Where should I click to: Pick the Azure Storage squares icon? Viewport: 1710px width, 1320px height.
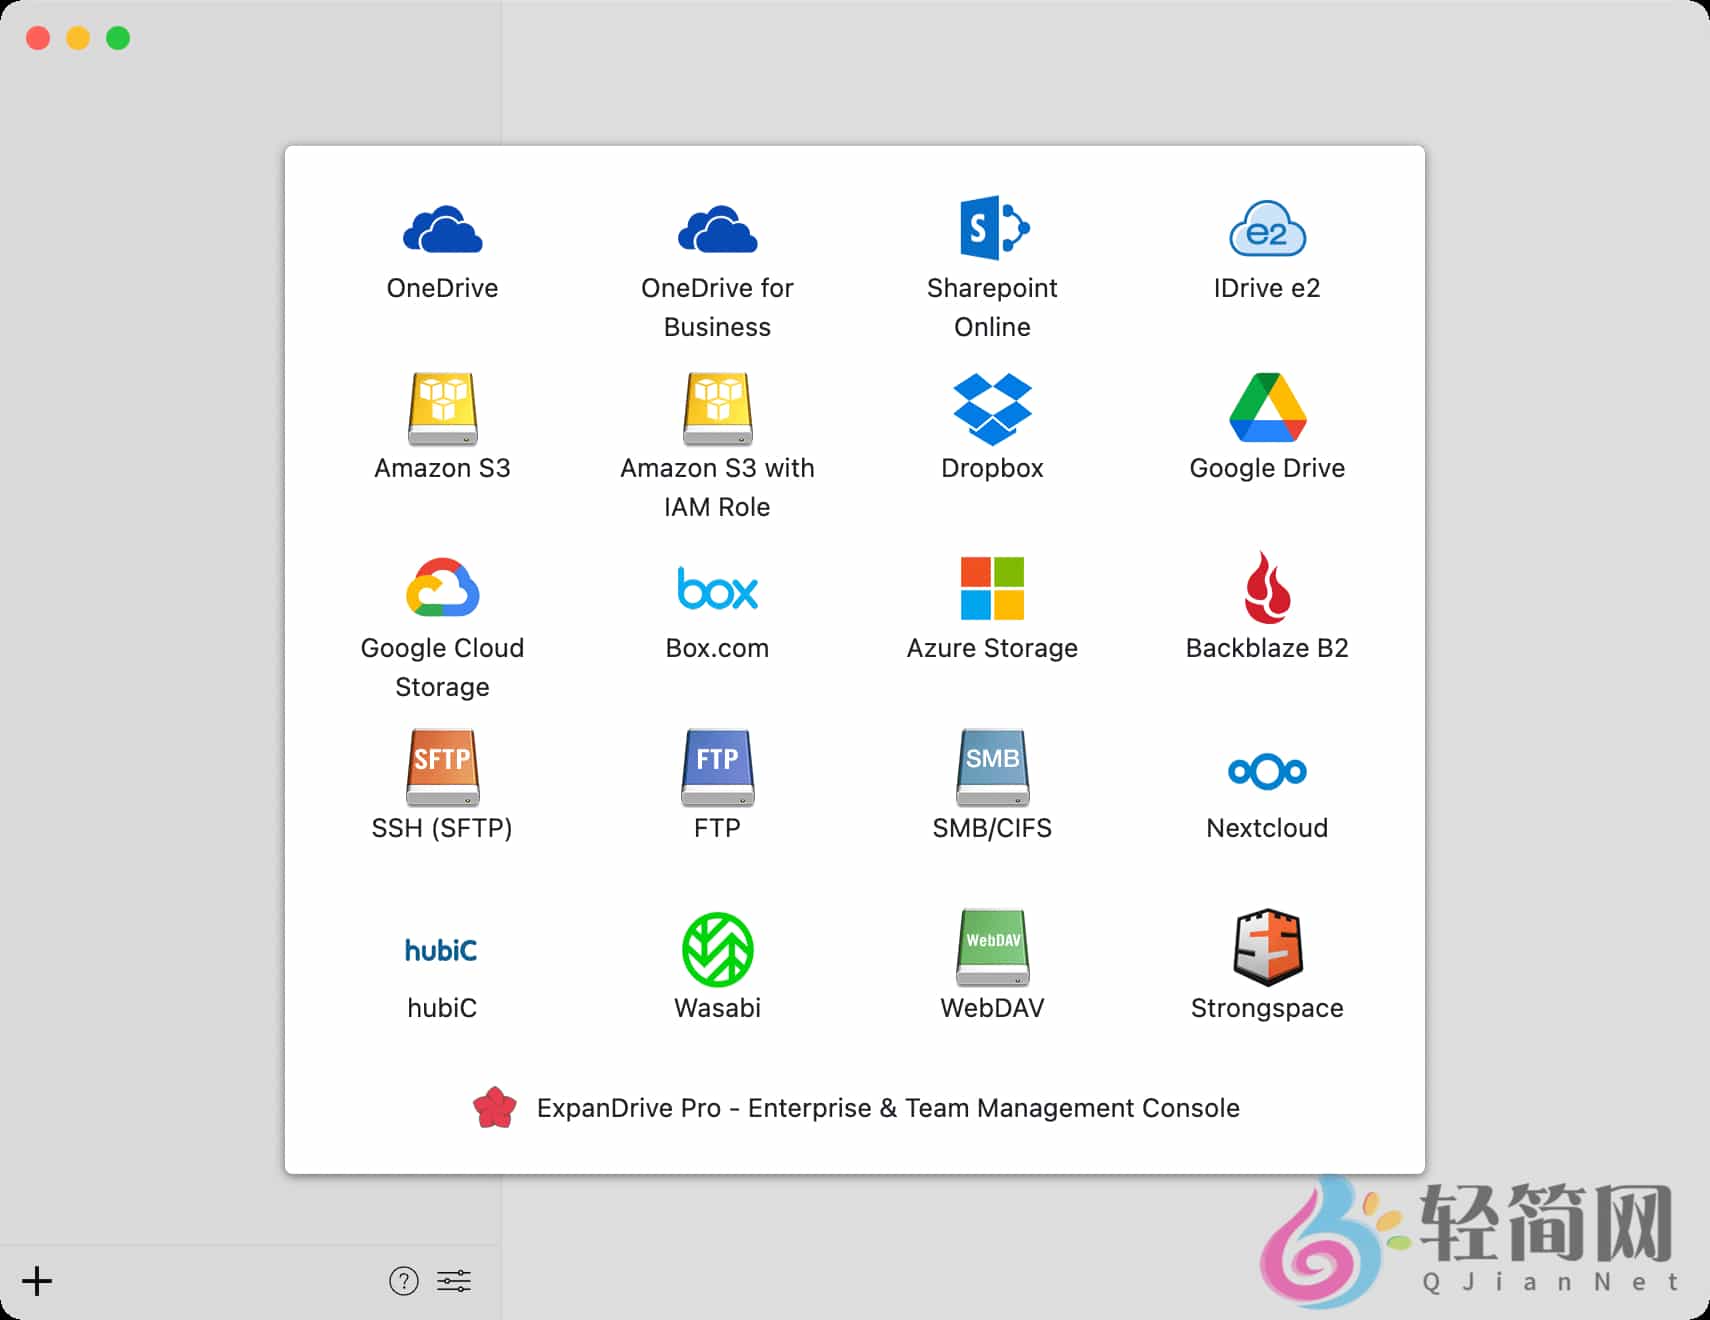point(992,588)
